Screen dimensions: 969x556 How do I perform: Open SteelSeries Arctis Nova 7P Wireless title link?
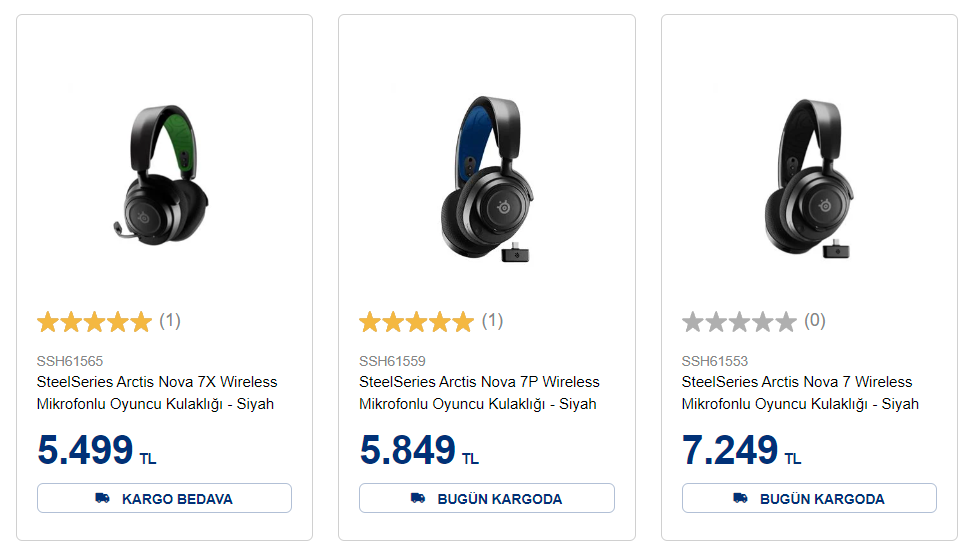click(x=479, y=393)
